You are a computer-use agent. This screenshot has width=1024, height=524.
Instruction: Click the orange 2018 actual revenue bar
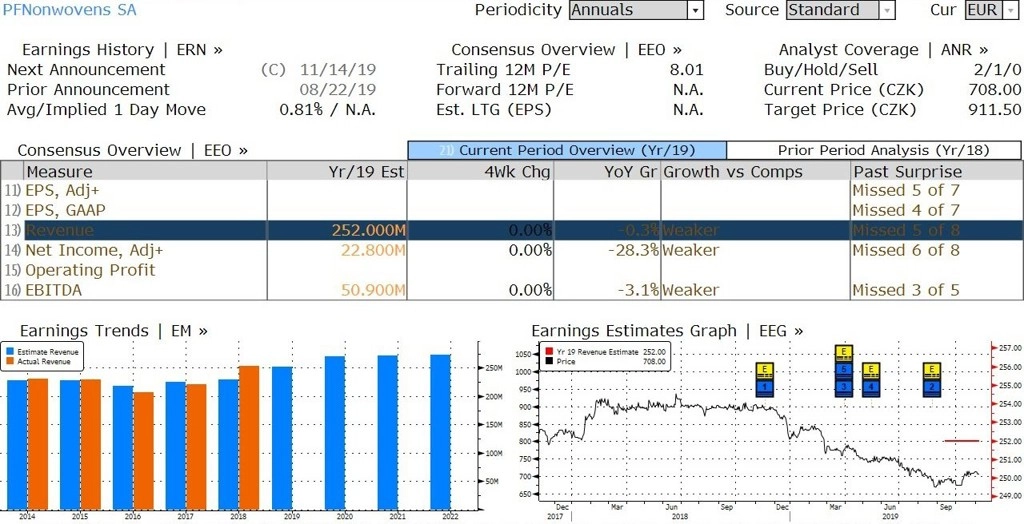(248, 438)
